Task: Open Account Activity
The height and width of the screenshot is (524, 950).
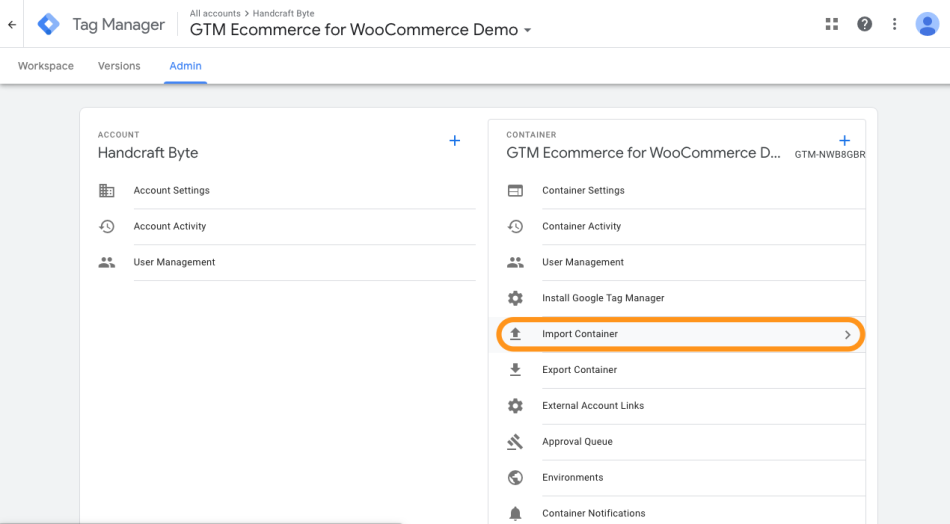Action: (x=170, y=227)
